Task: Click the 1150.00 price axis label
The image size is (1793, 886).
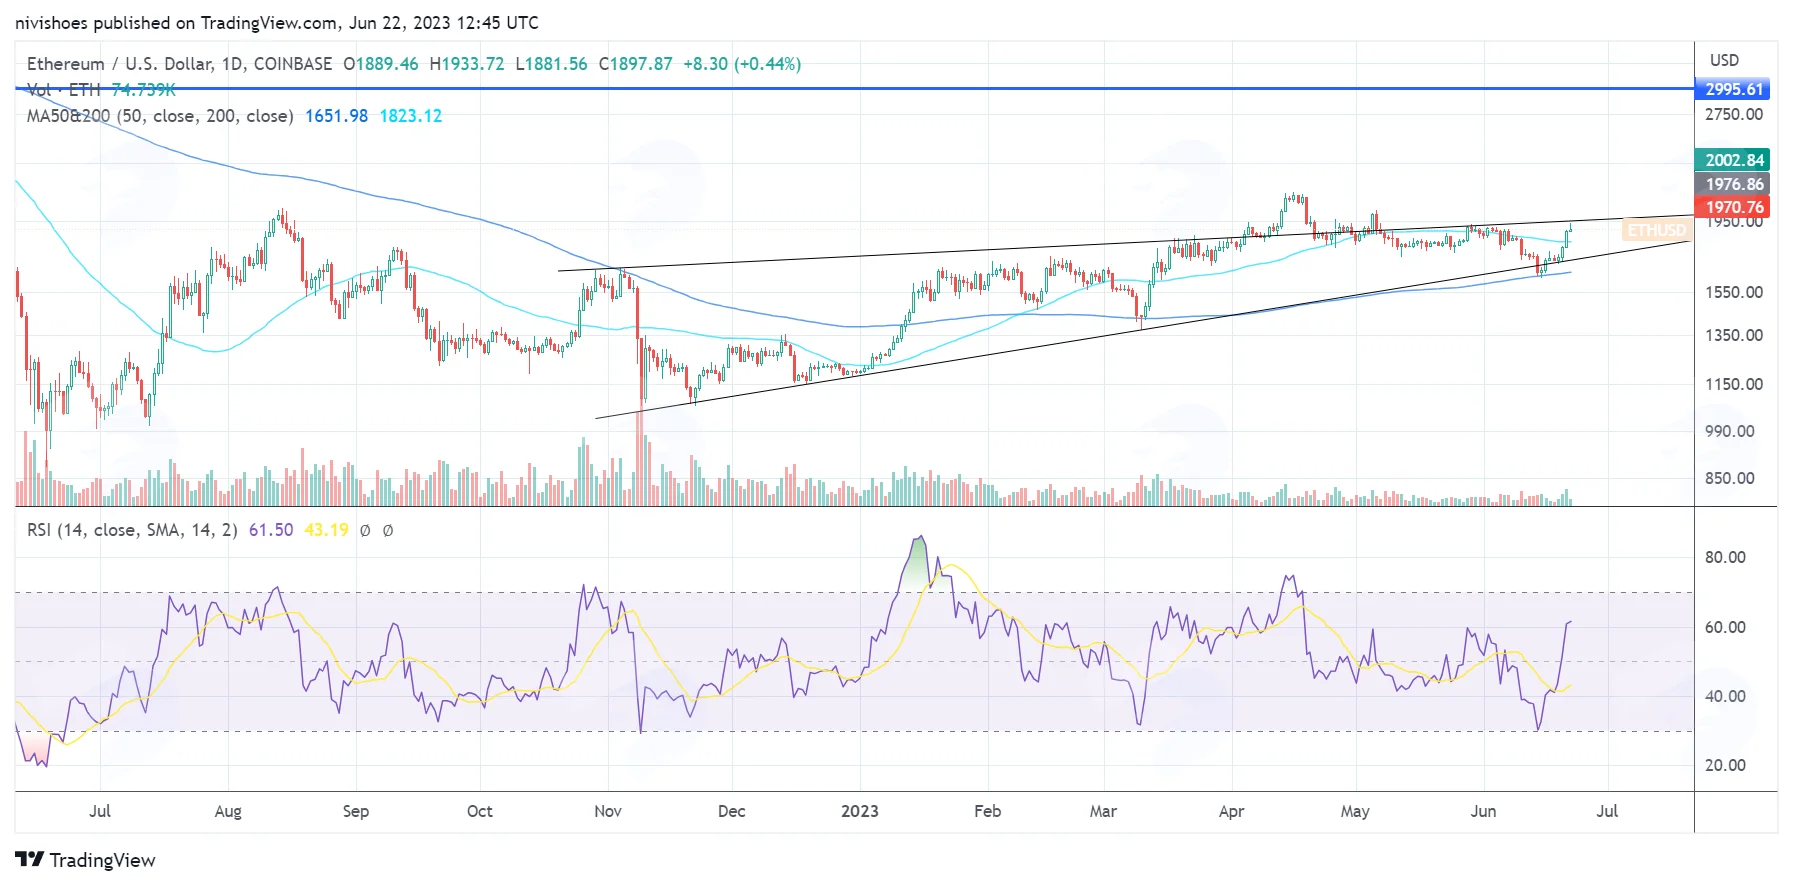Action: pos(1734,384)
